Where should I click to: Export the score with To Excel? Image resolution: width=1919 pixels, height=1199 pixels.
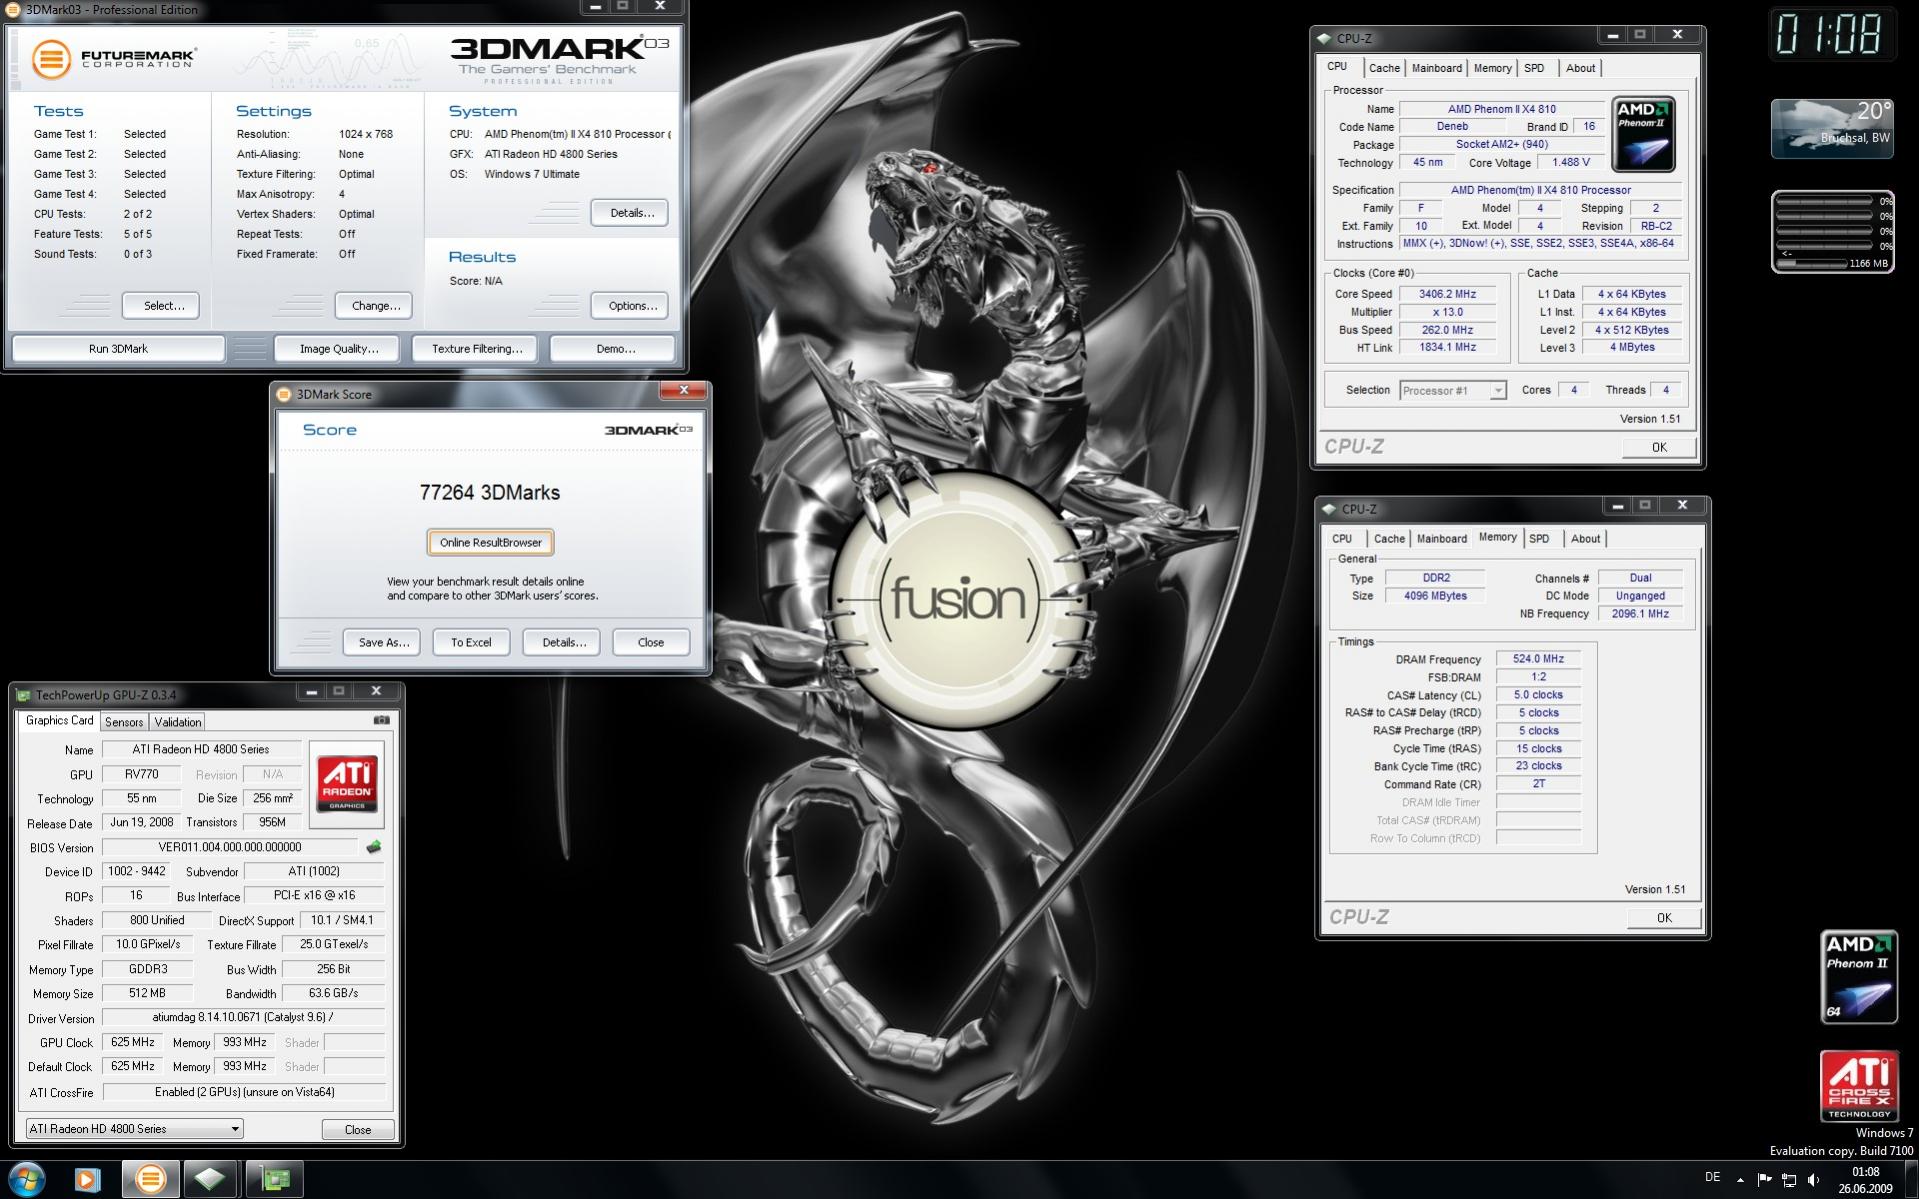tap(471, 643)
